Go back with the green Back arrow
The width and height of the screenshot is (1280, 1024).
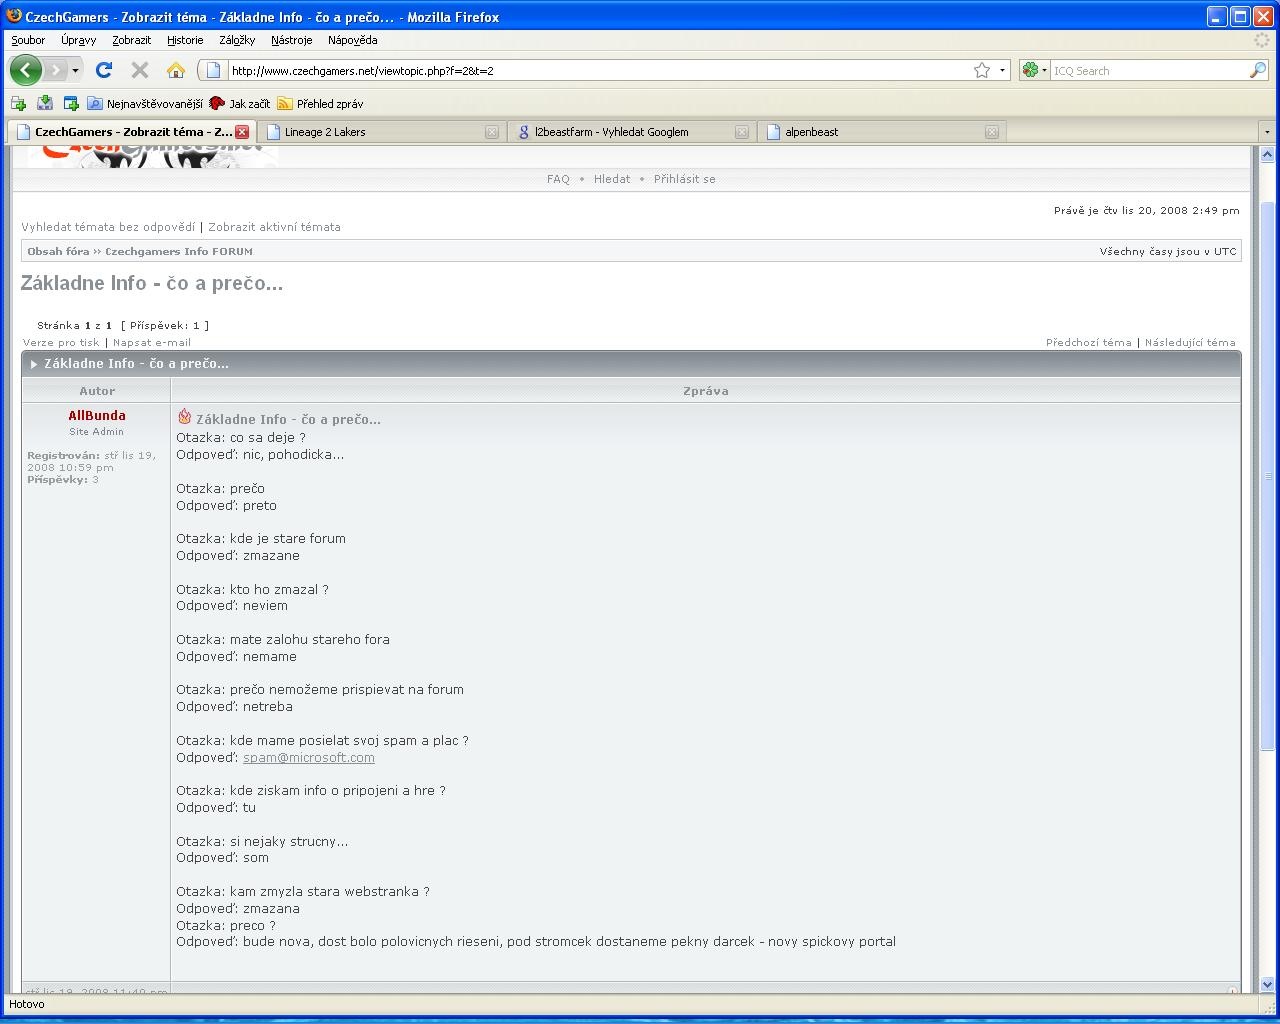tap(25, 70)
